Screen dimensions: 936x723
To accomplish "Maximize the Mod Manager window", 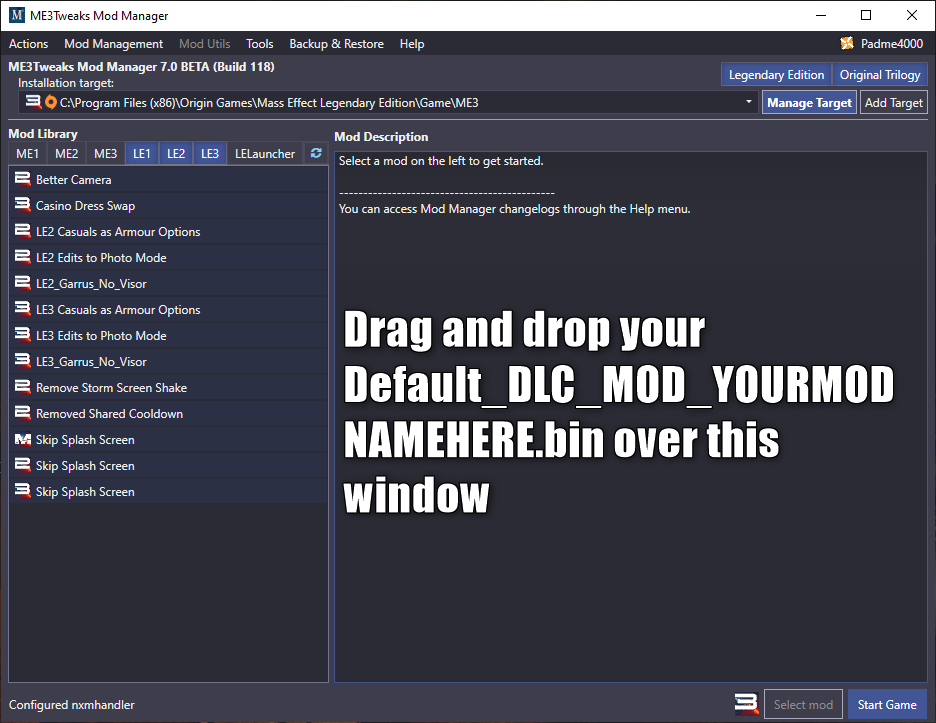I will (x=866, y=16).
